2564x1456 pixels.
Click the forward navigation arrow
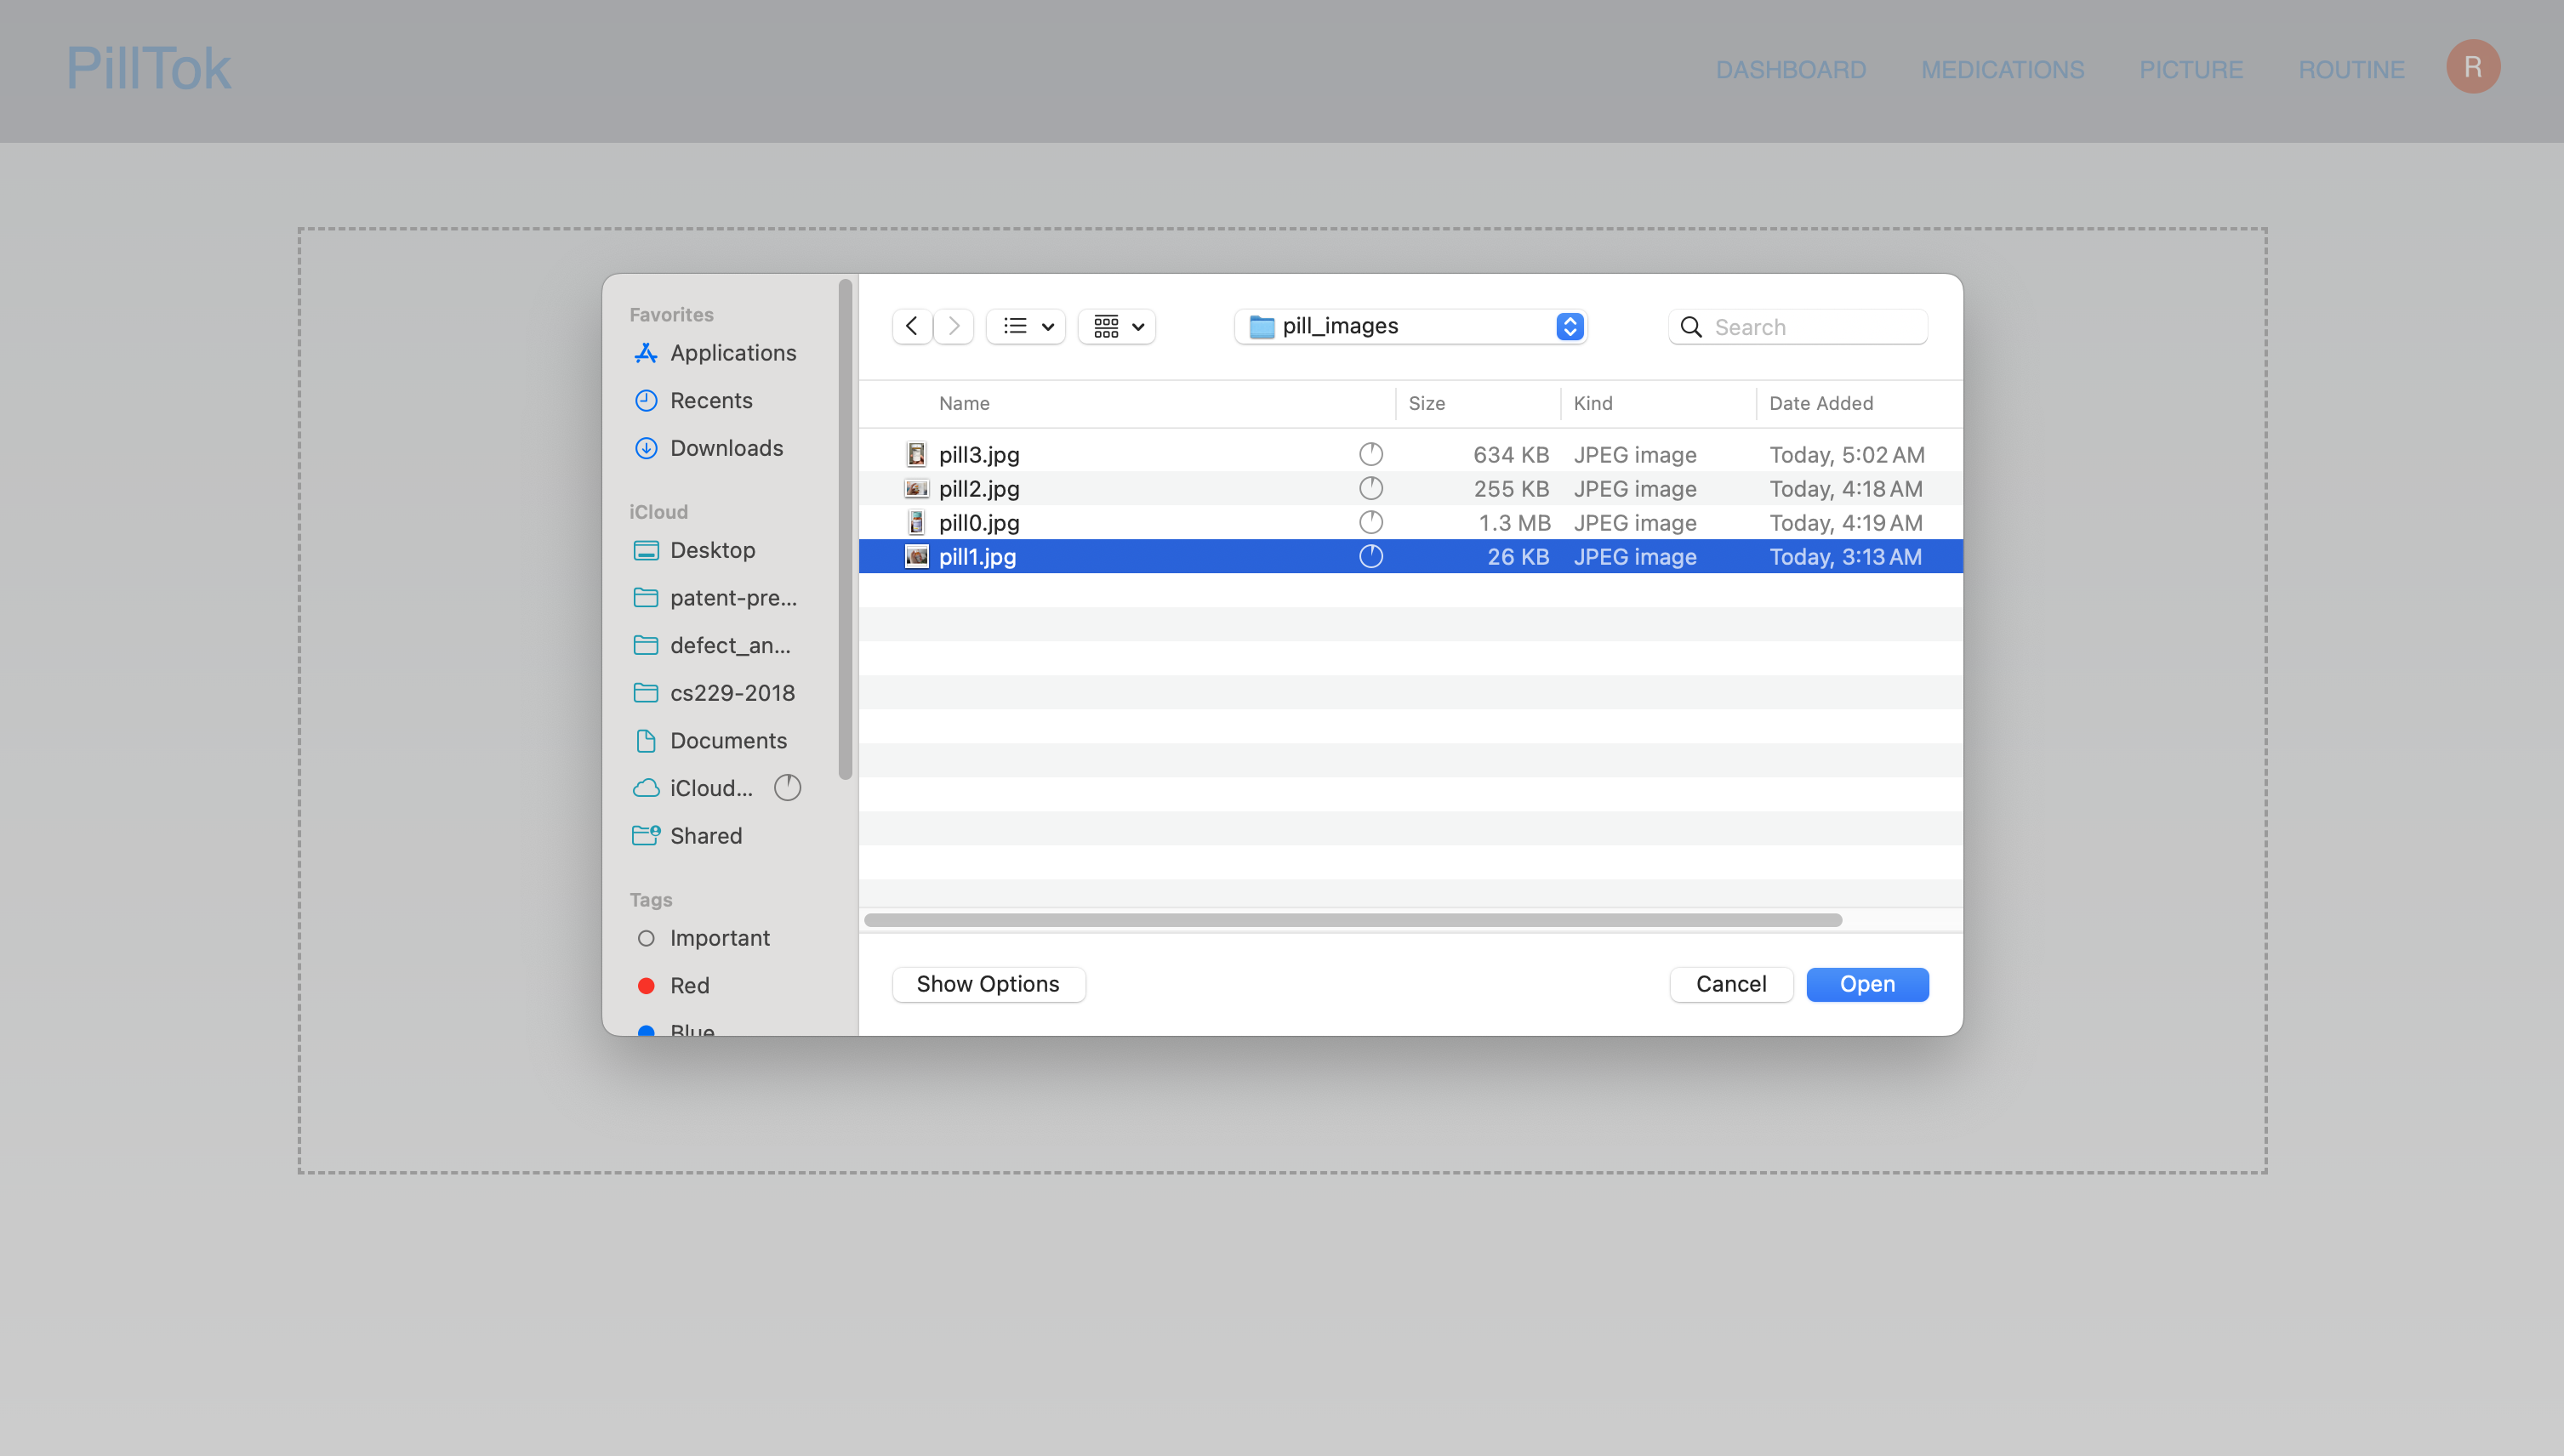tap(954, 326)
